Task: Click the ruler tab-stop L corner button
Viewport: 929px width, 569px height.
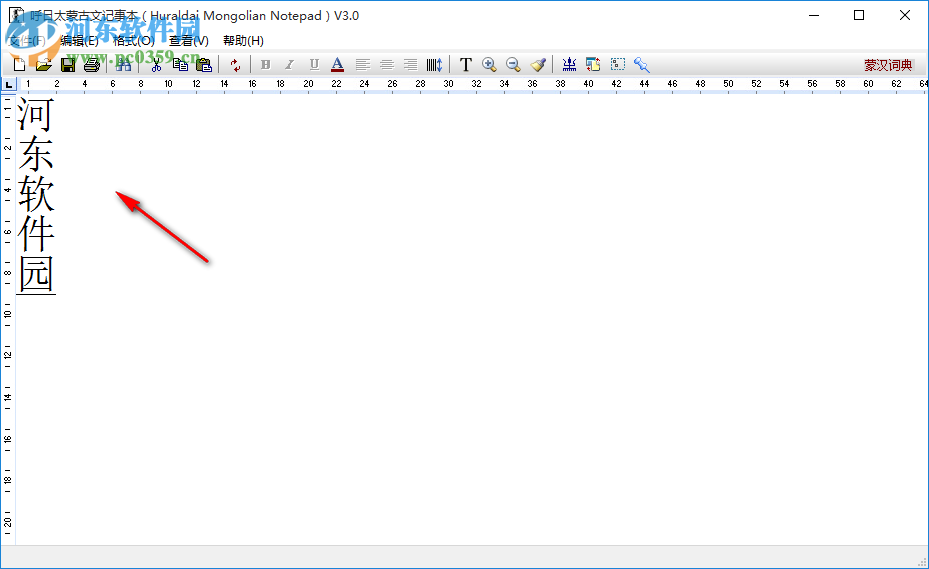Action: tap(8, 85)
